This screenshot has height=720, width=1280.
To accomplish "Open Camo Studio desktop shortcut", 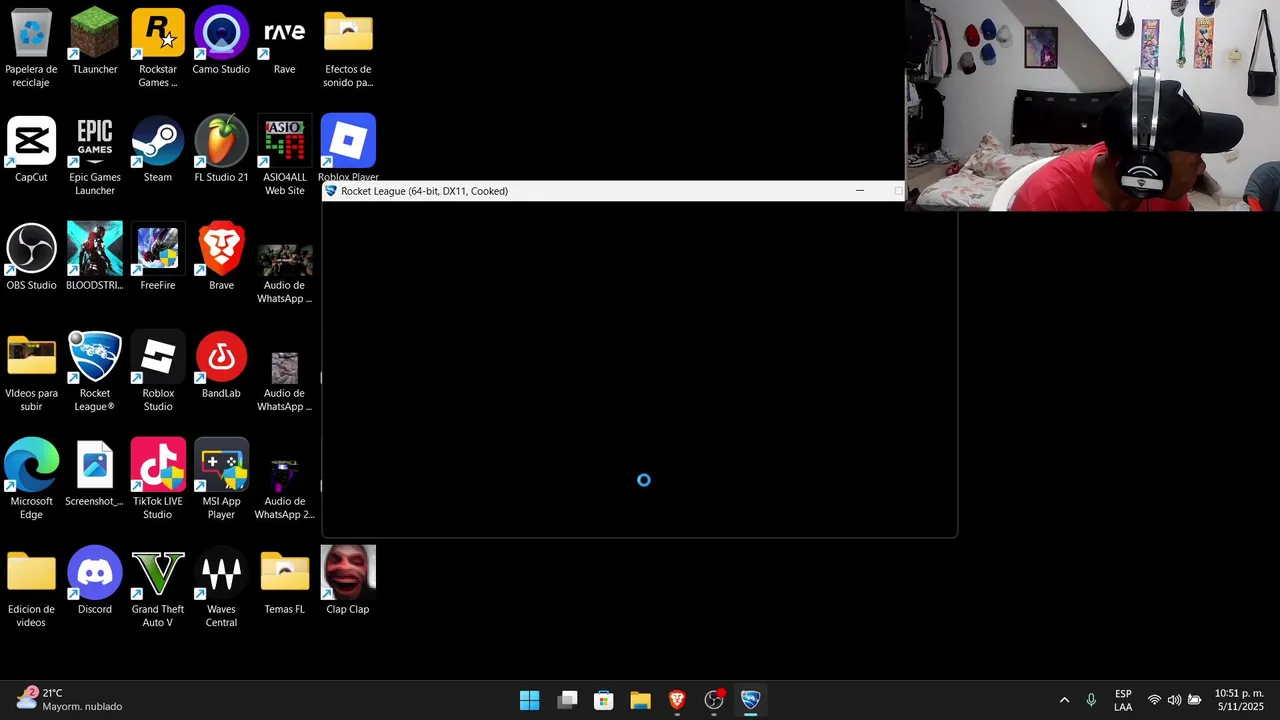I will pos(221,41).
